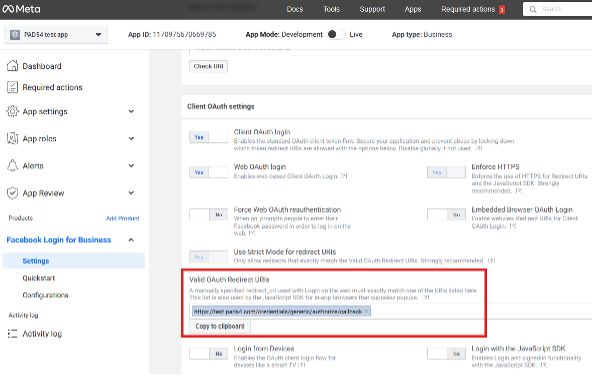Click Copy to clipboard button
The height and width of the screenshot is (376, 592).
click(220, 326)
